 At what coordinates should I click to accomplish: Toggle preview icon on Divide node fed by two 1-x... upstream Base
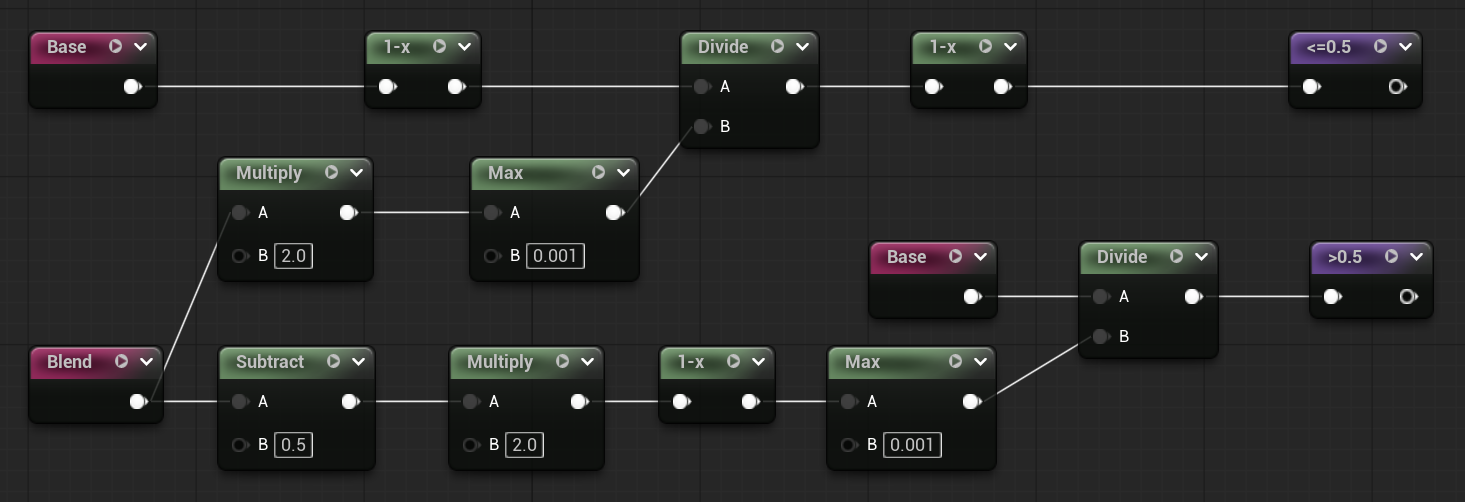coord(778,47)
